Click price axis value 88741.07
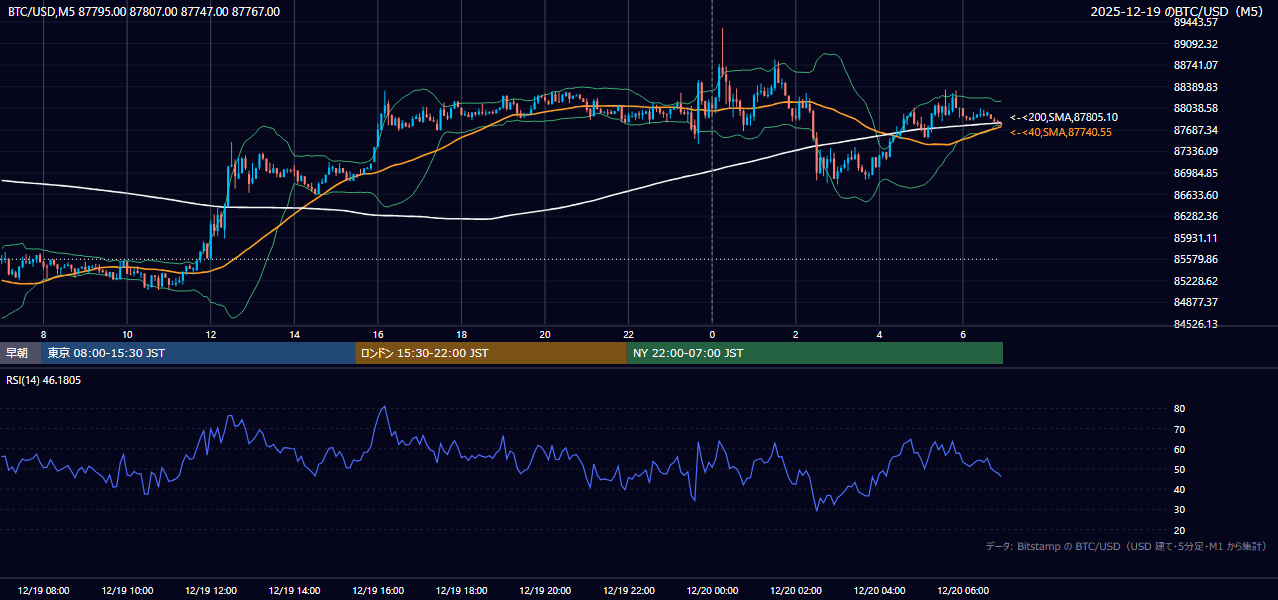The height and width of the screenshot is (600, 1278). click(1196, 65)
